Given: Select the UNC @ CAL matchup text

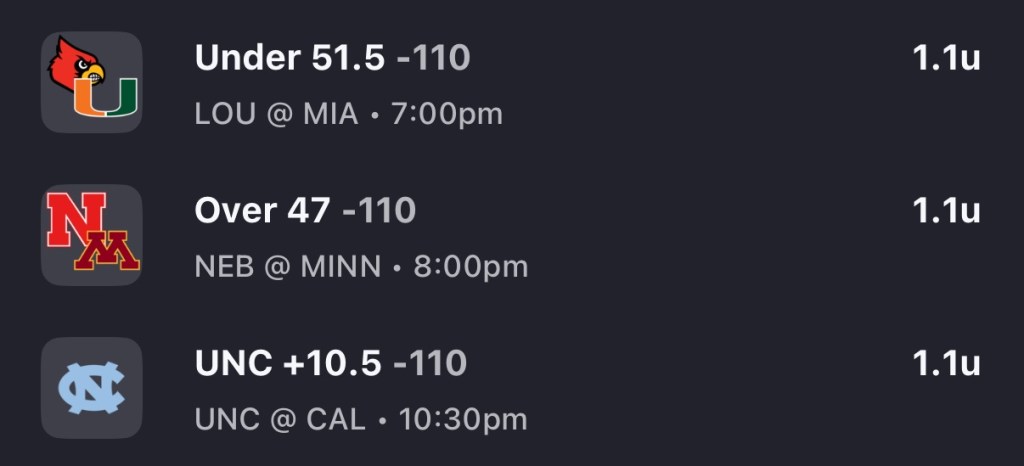Looking at the screenshot, I should (280, 419).
